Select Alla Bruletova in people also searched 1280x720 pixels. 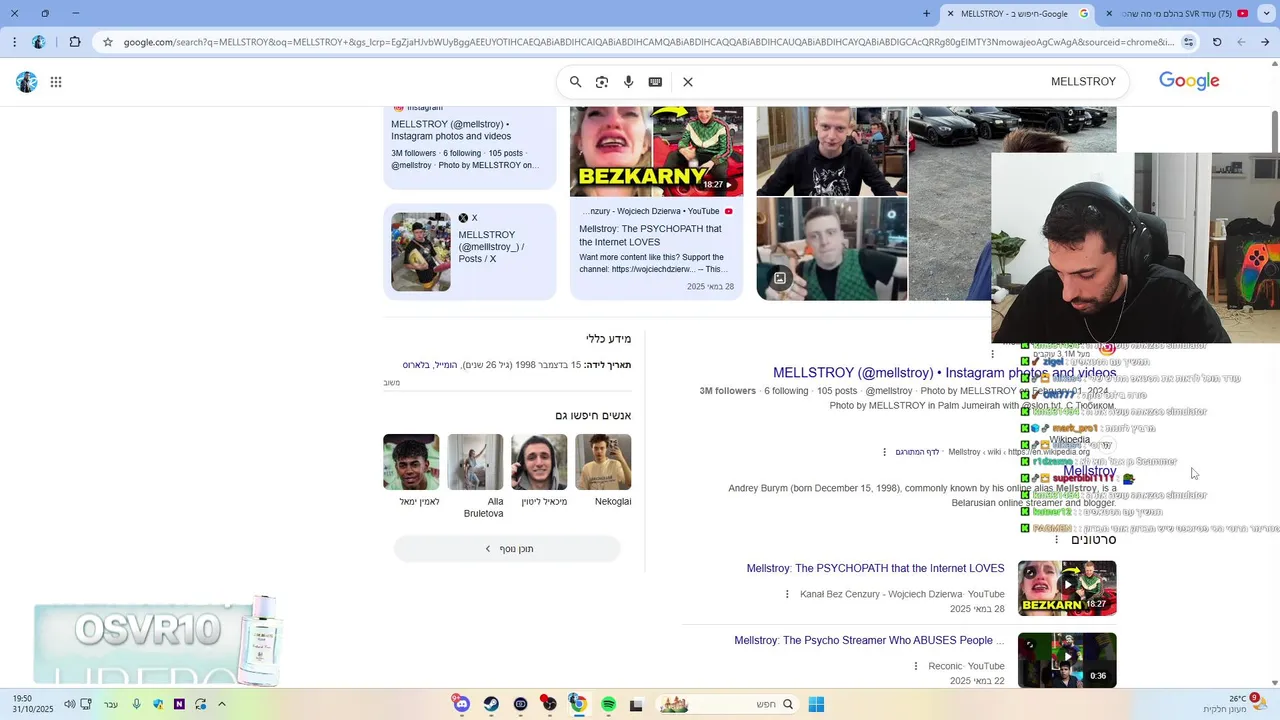(476, 476)
